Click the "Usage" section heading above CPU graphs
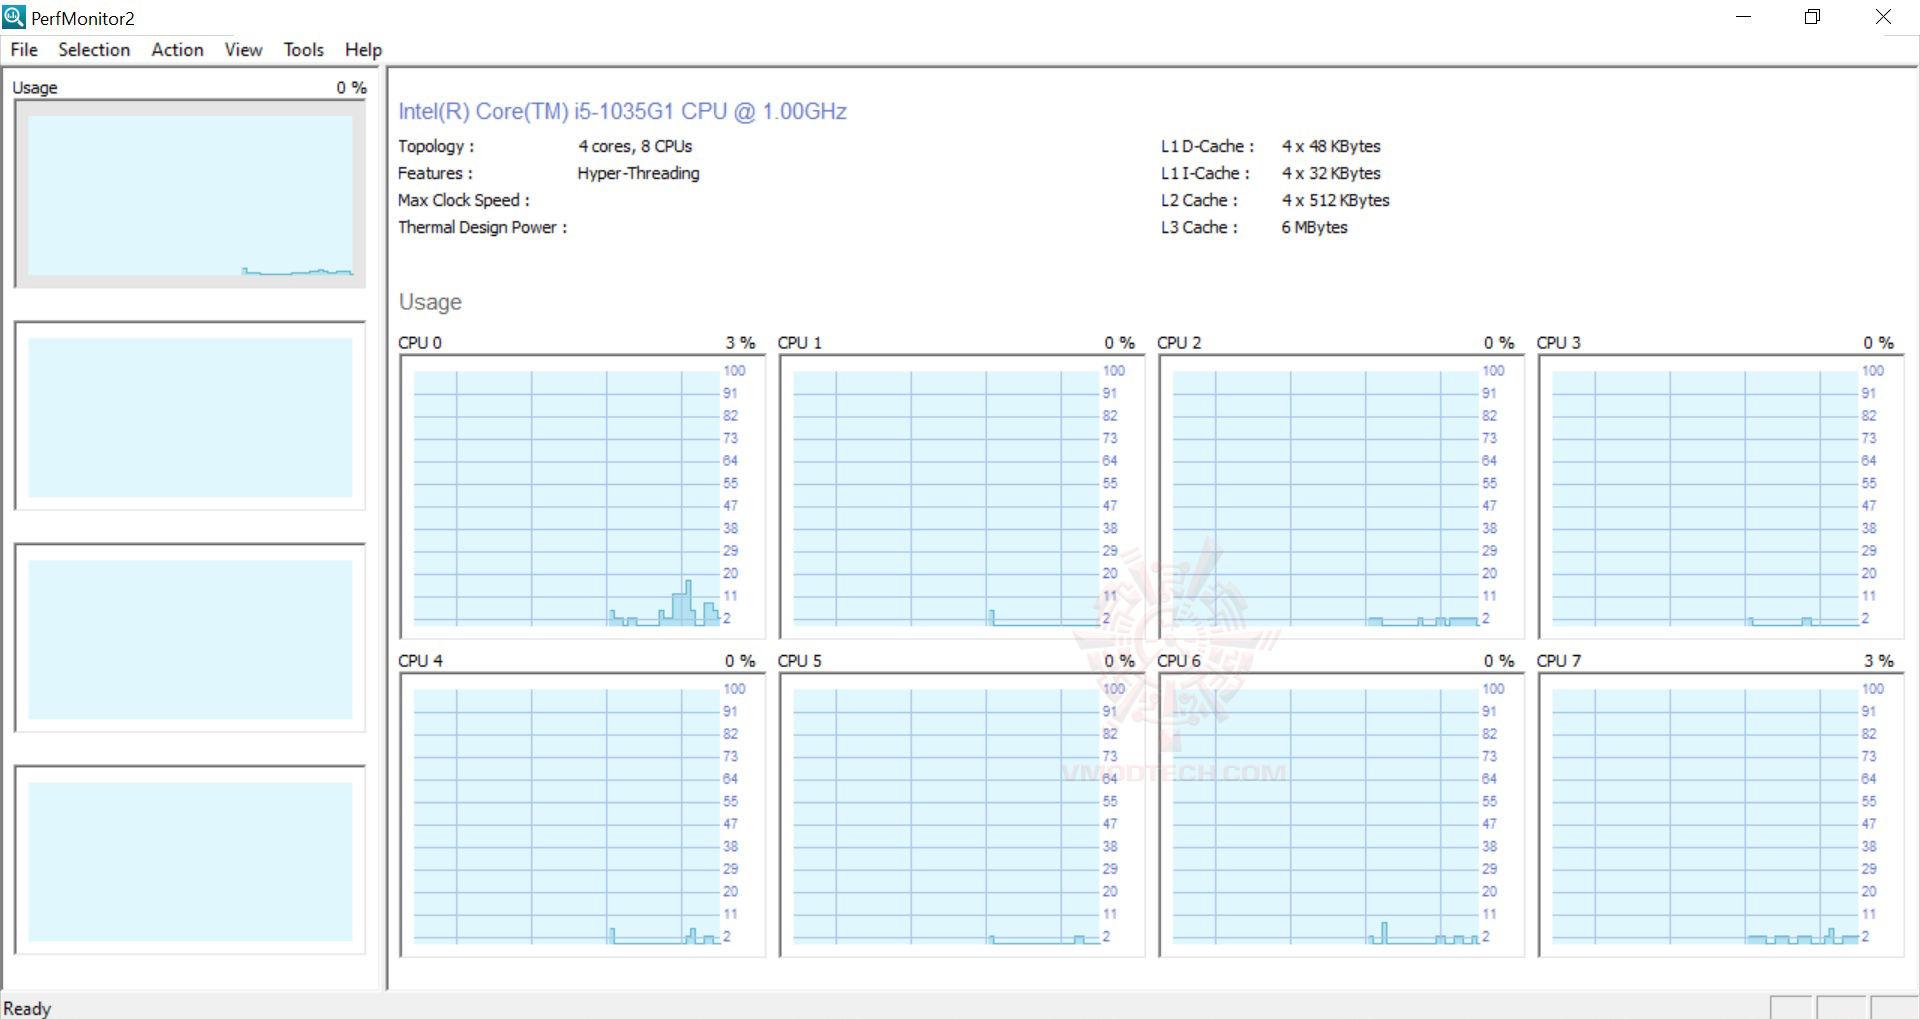Viewport: 1920px width, 1019px height. coord(430,302)
